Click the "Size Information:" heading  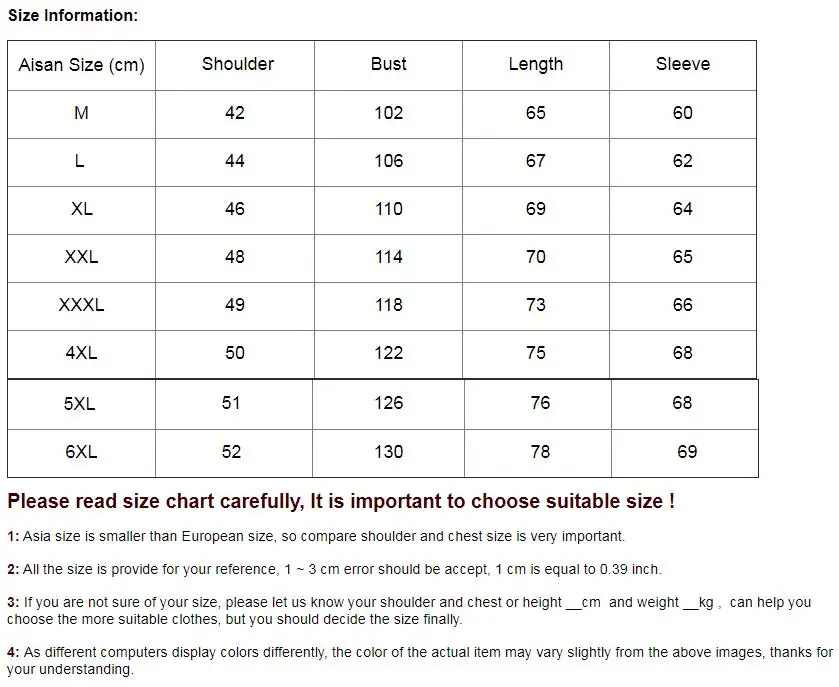pos(73,15)
